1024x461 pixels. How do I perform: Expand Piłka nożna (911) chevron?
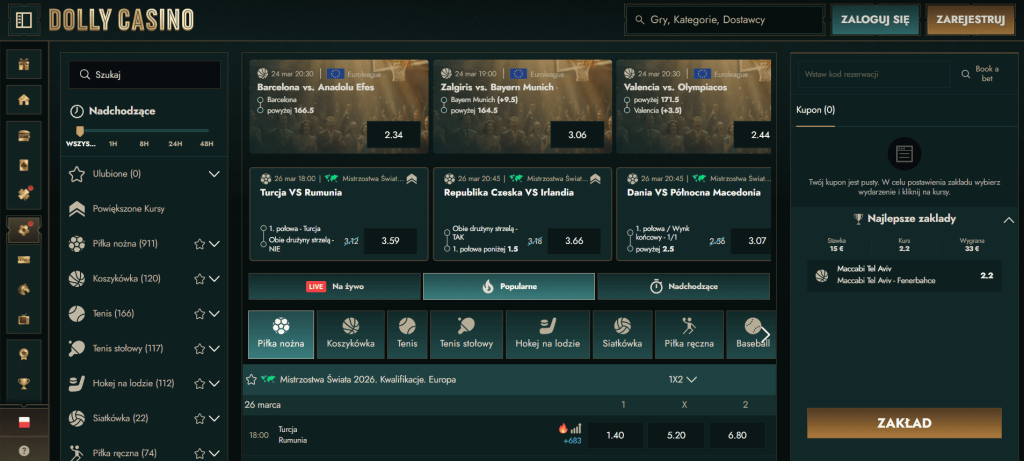(214, 244)
